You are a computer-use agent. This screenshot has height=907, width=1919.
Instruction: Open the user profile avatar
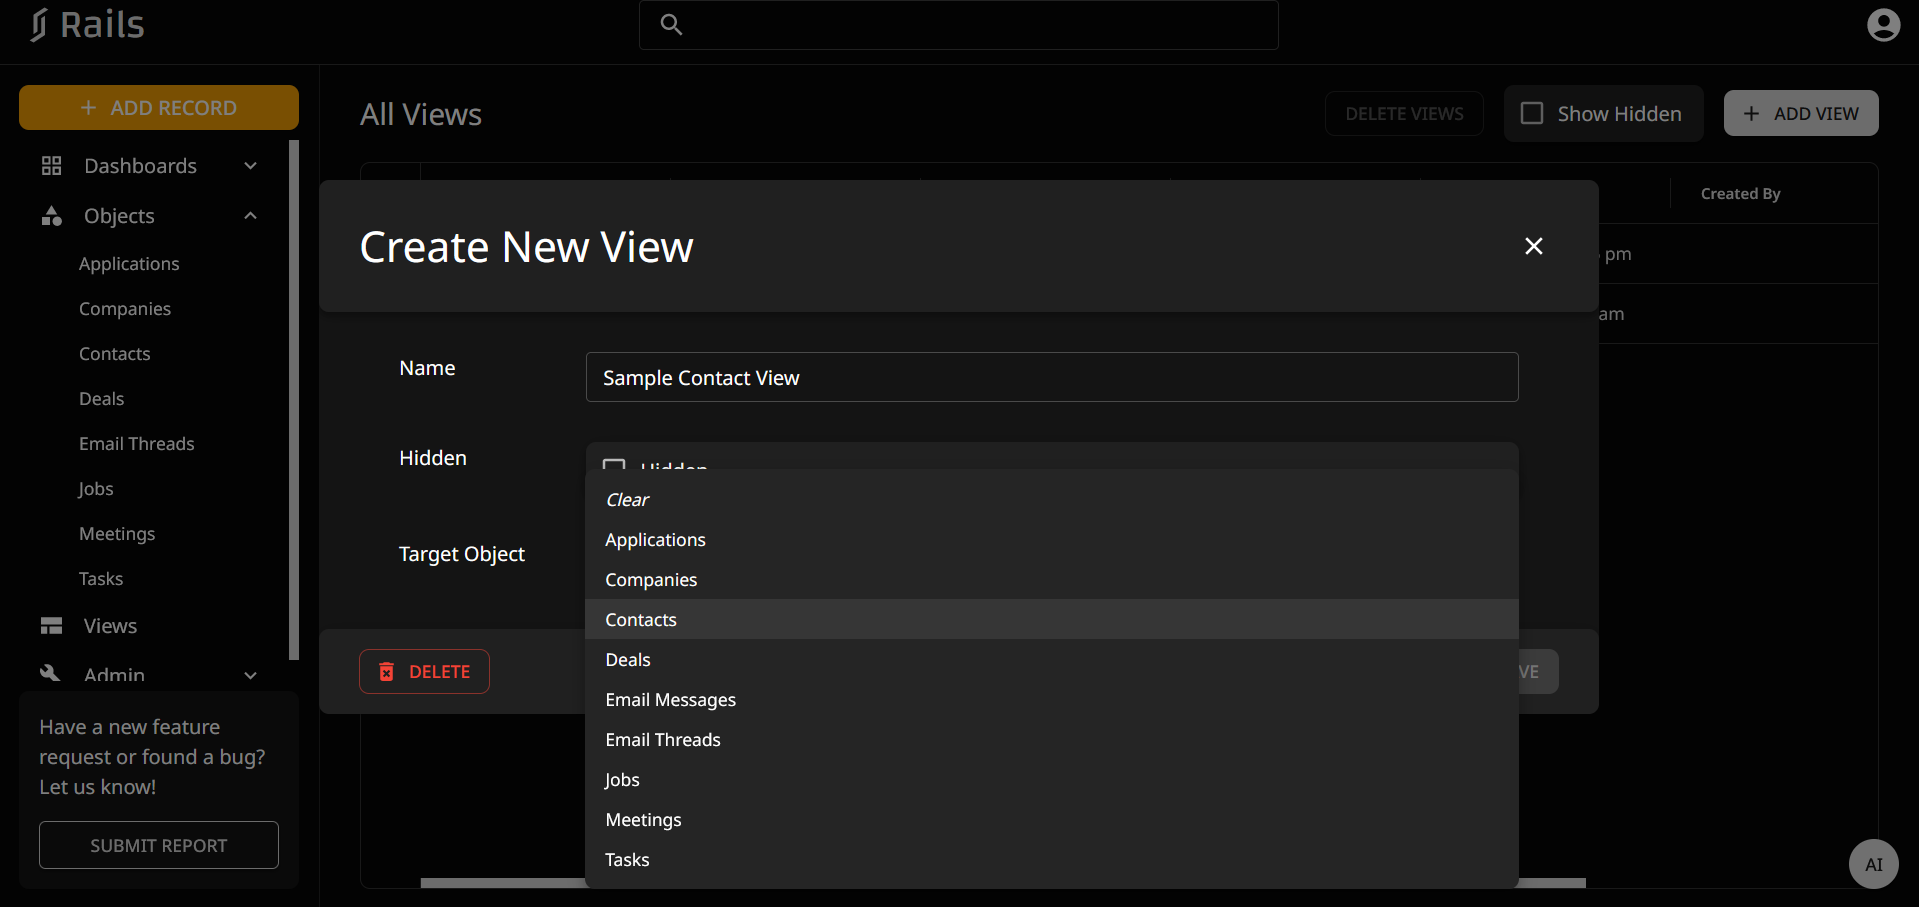point(1883,25)
